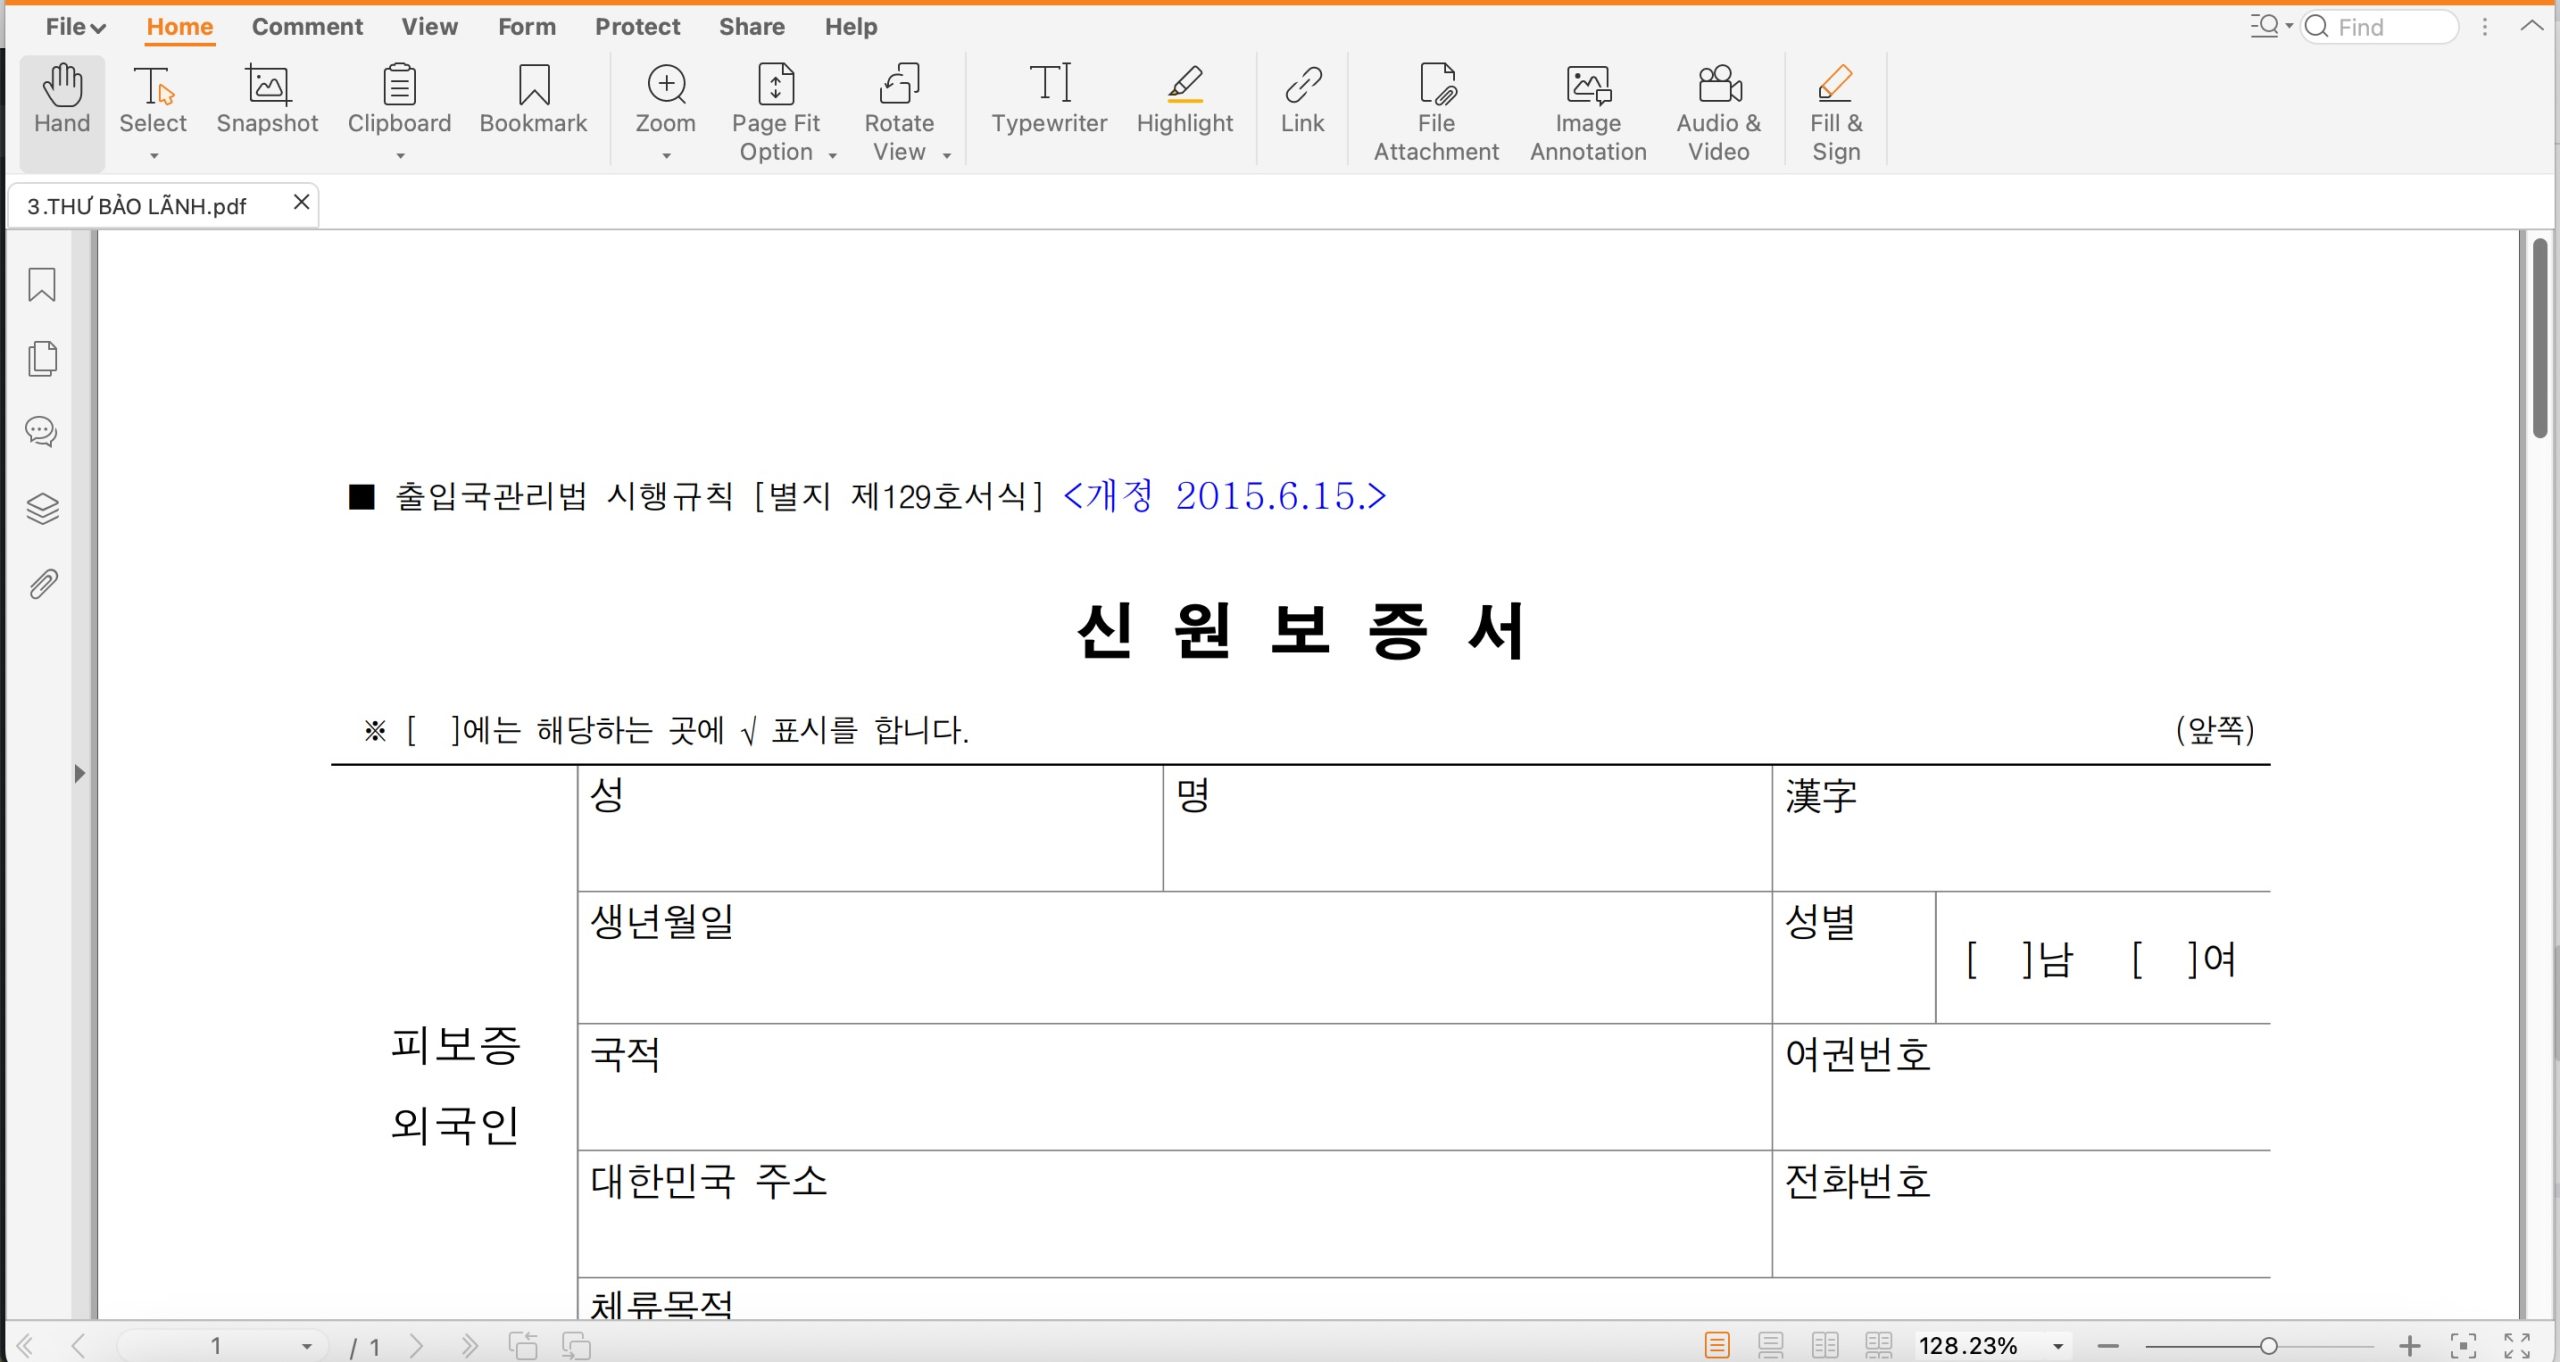
Task: Toggle full screen mode
Action: pyautogui.click(x=2516, y=1345)
